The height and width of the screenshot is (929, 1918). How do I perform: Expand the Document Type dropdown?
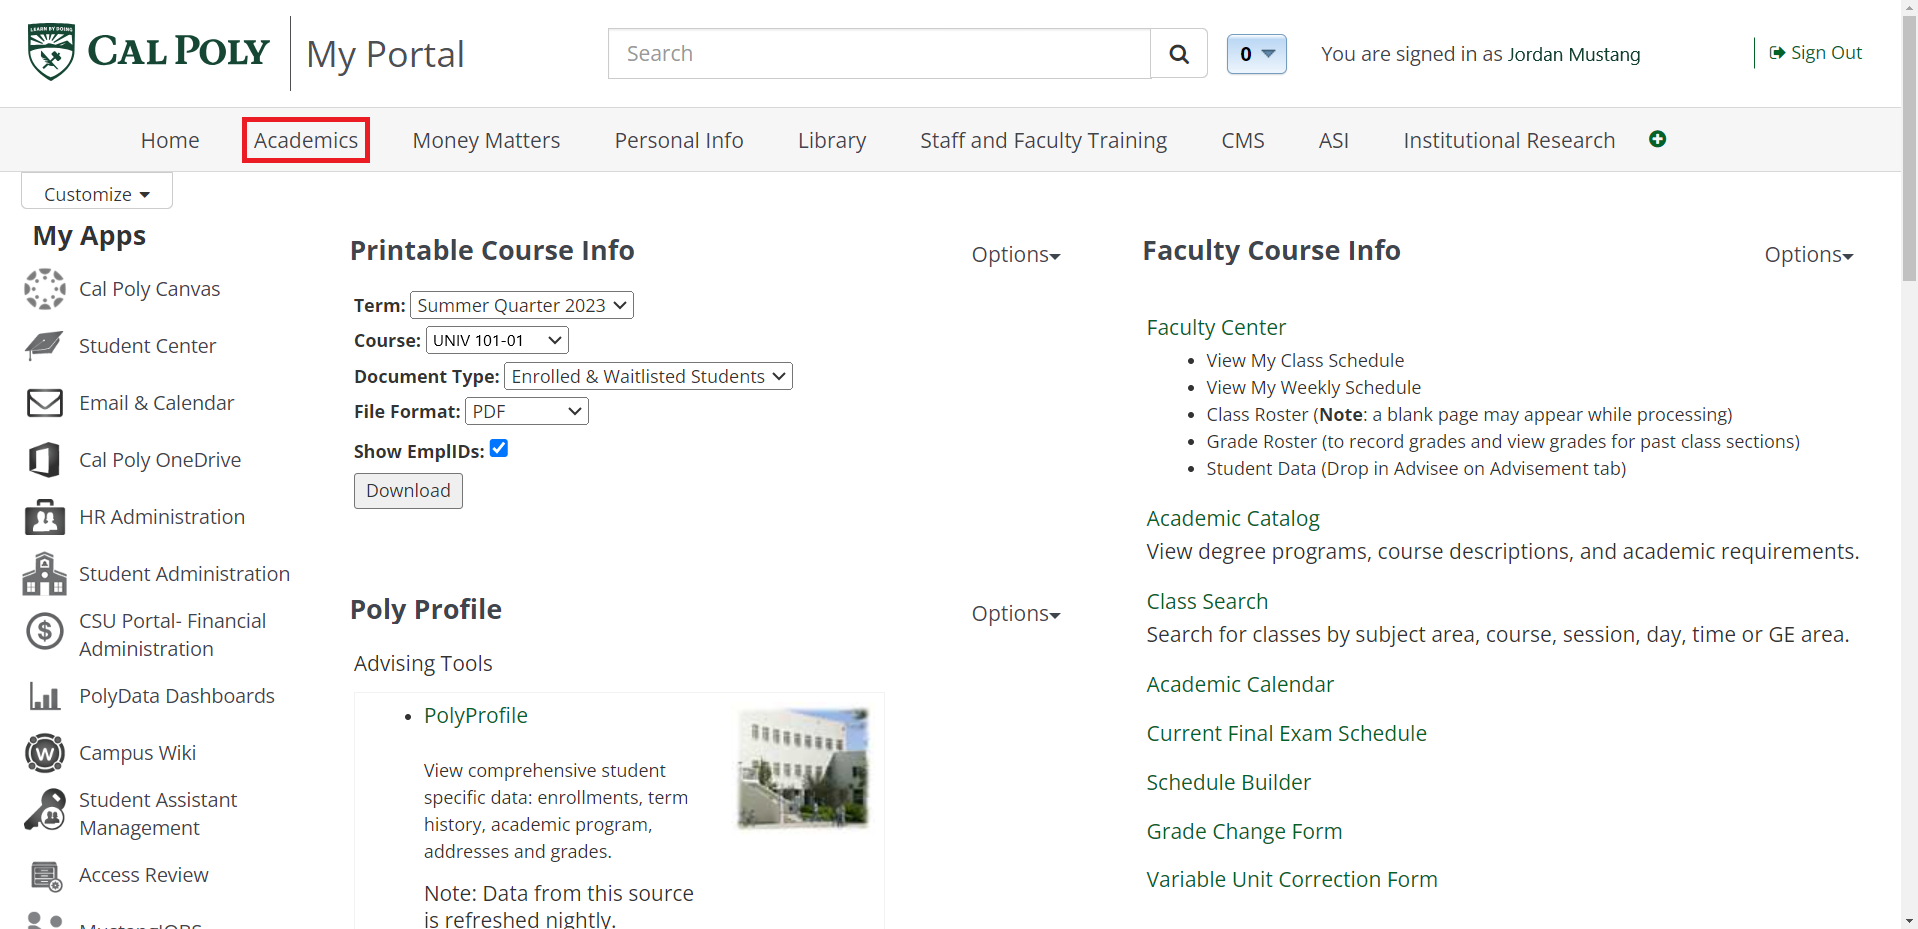pos(648,376)
